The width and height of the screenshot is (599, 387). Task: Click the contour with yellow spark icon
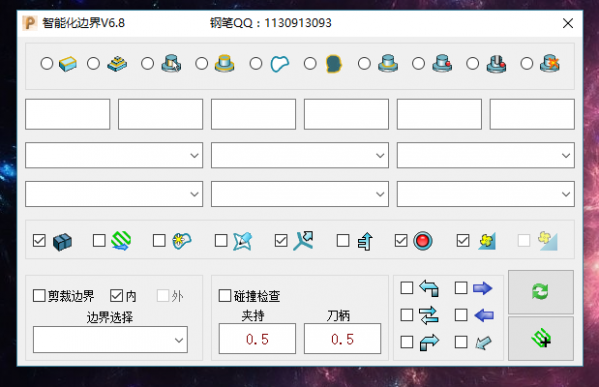182,241
